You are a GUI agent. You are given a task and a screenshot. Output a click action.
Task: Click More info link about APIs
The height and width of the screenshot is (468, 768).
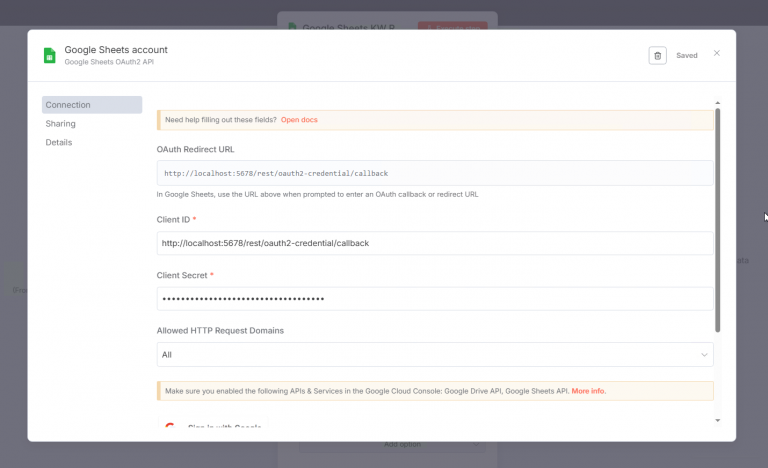(588, 391)
